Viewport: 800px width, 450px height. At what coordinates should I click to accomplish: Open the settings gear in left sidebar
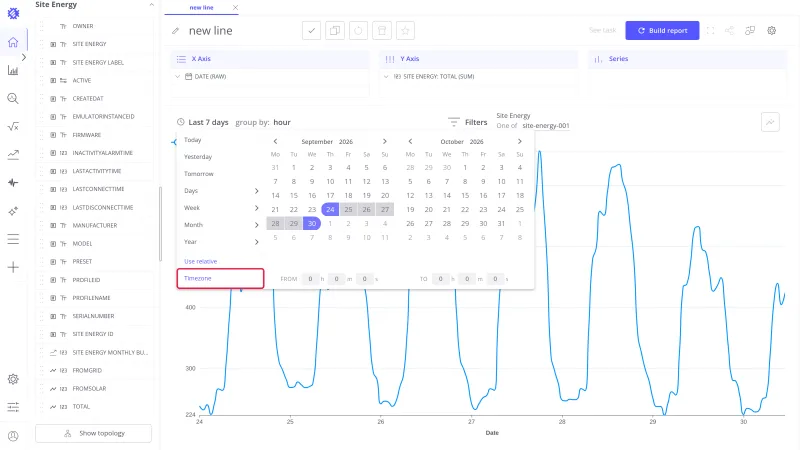tap(13, 379)
